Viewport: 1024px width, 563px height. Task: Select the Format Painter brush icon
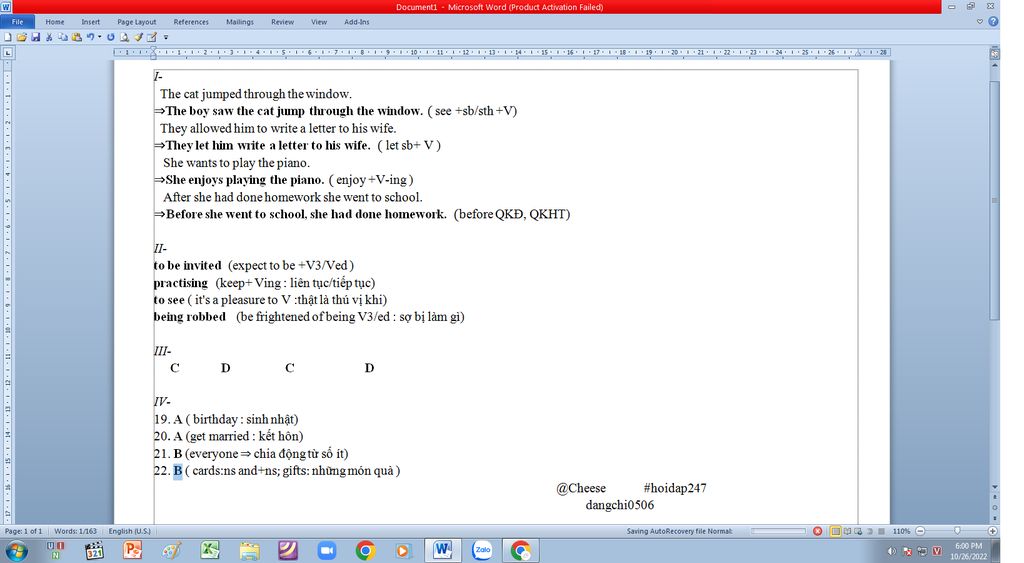click(138, 37)
